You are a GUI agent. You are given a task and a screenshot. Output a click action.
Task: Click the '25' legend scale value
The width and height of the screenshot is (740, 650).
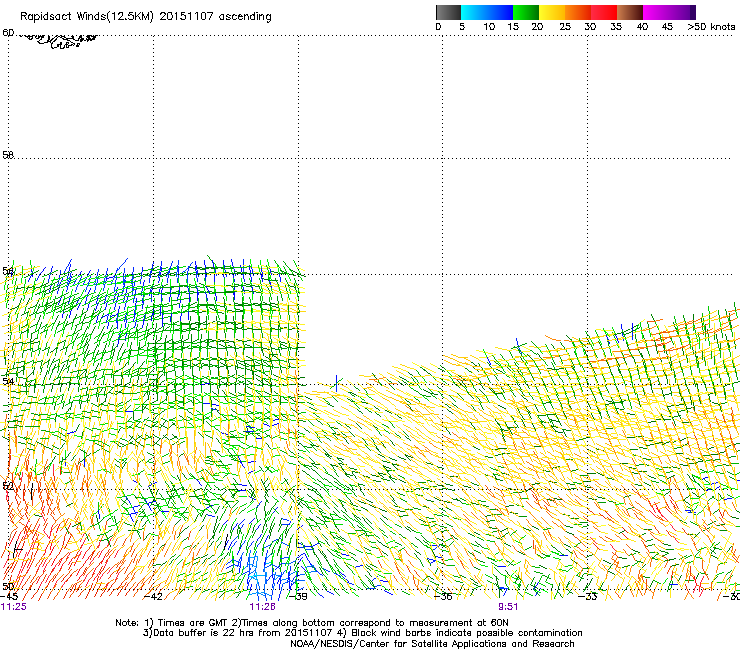tap(565, 27)
